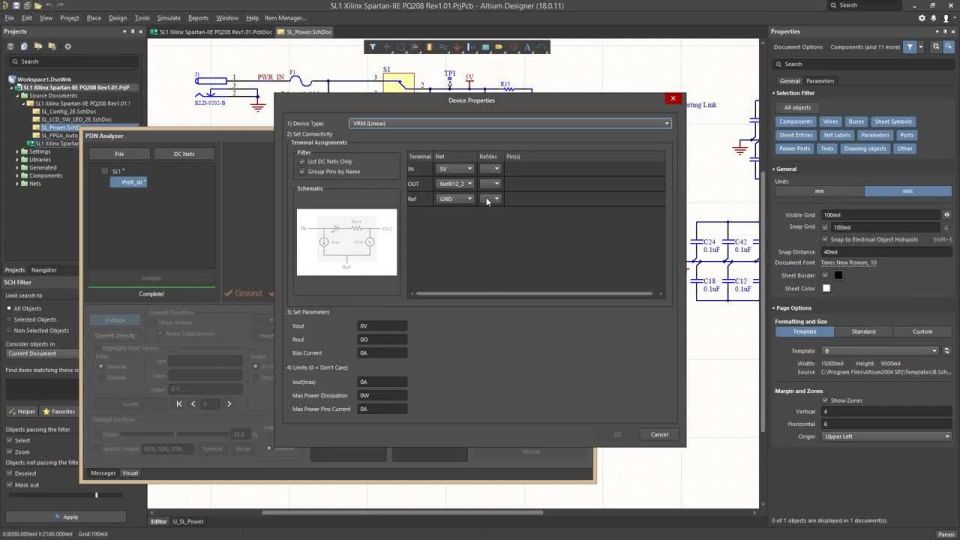Select the Standard page format button

coord(863,332)
